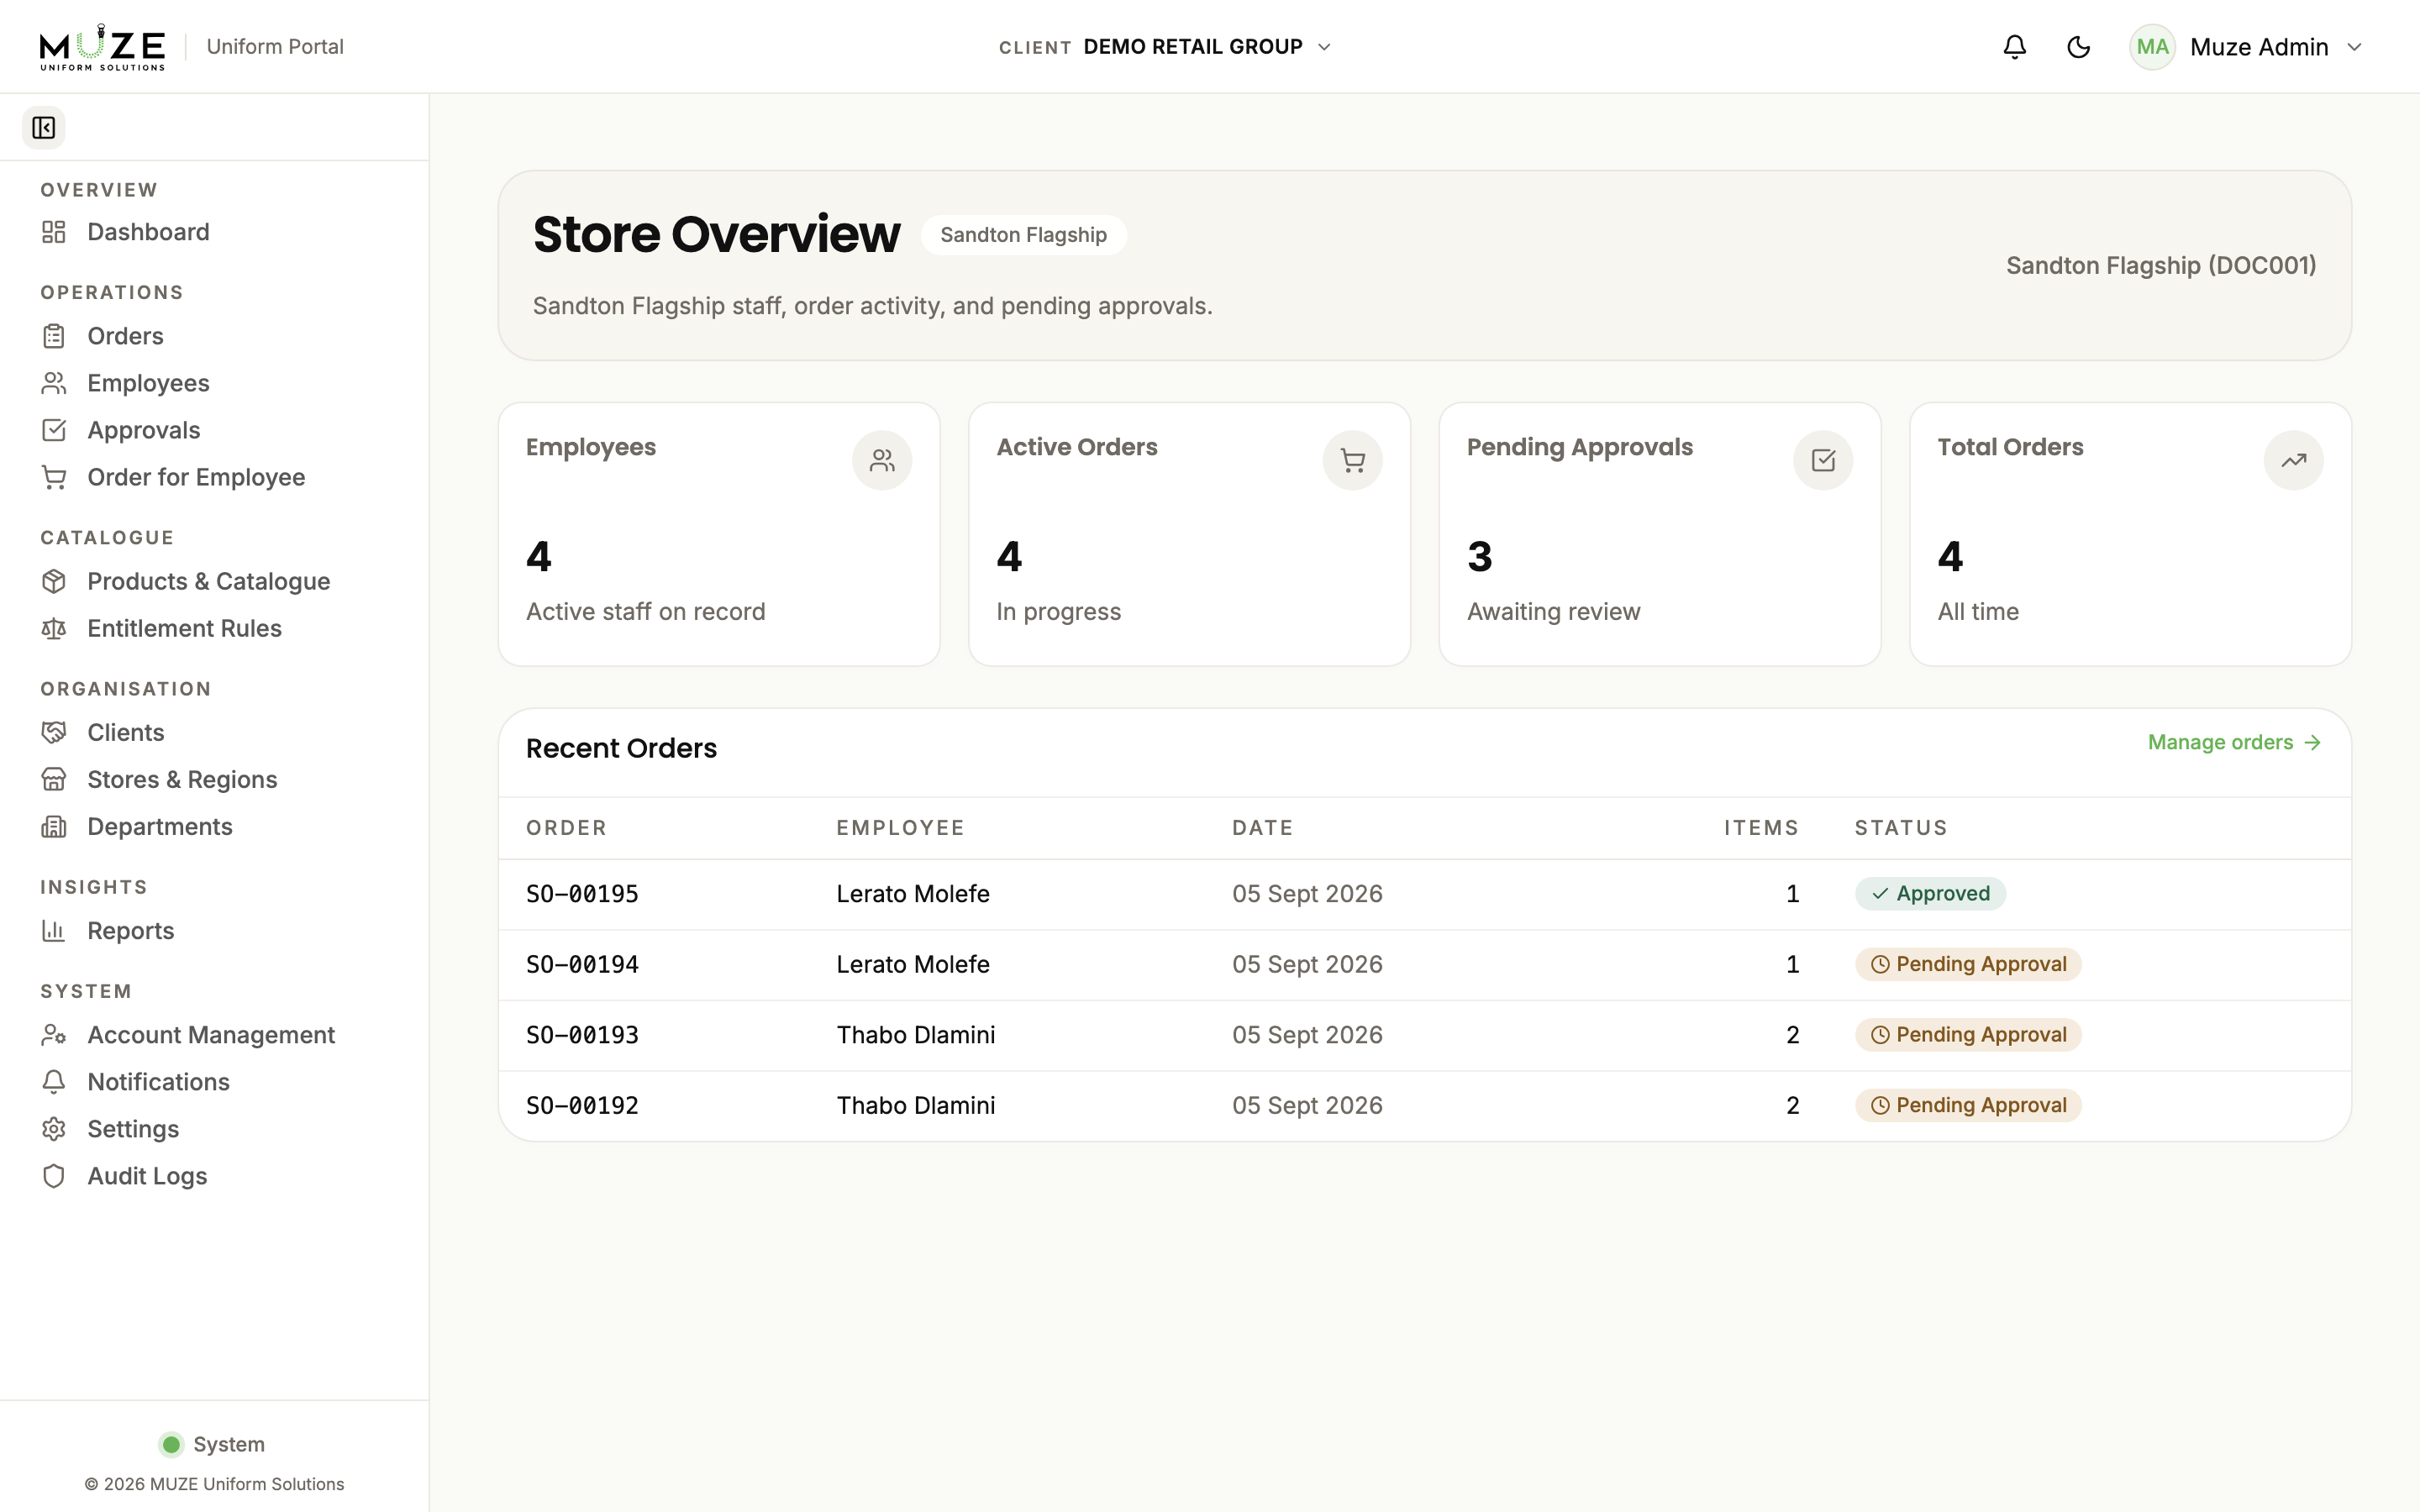This screenshot has width=2420, height=1512.
Task: Click the Employees card people icon
Action: pyautogui.click(x=881, y=460)
